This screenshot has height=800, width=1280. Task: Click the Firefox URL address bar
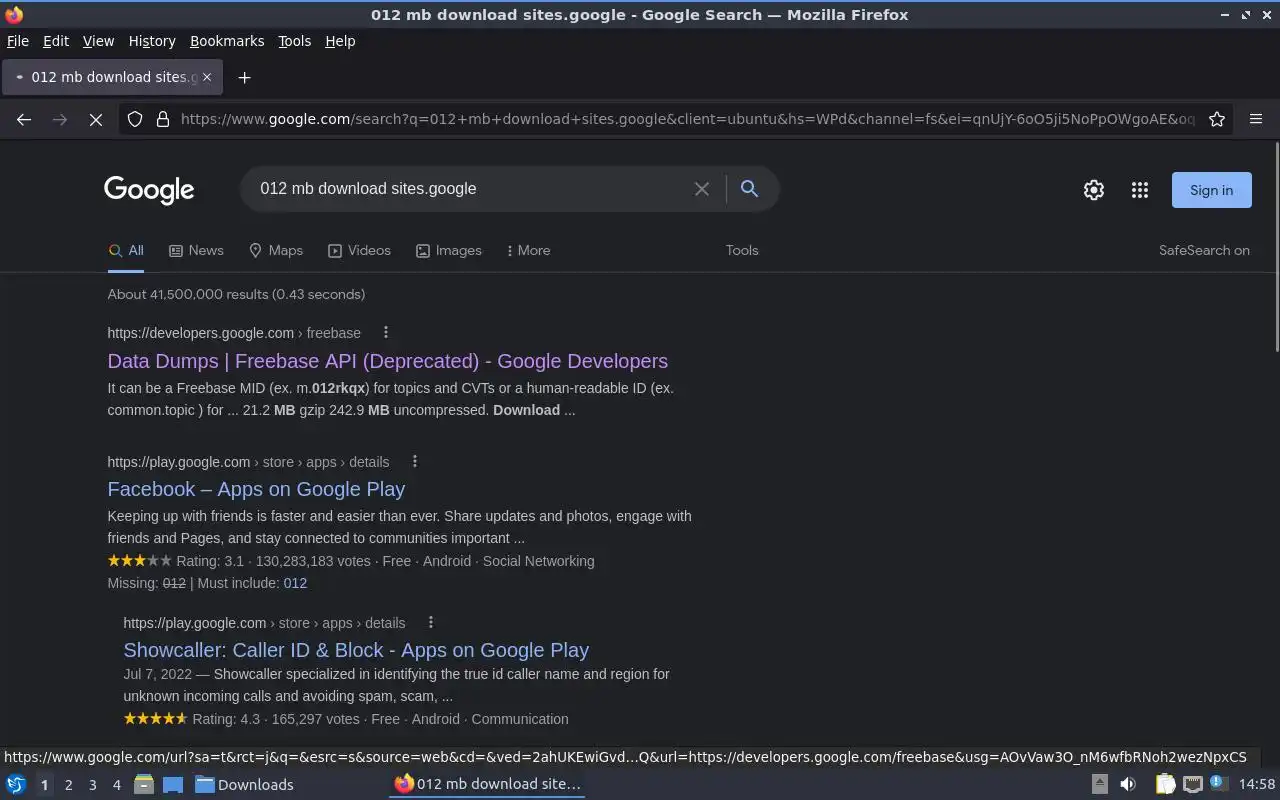tap(687, 119)
